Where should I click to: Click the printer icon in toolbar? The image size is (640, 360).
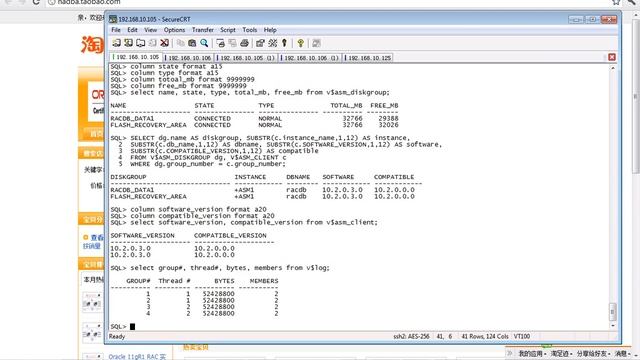244,43
